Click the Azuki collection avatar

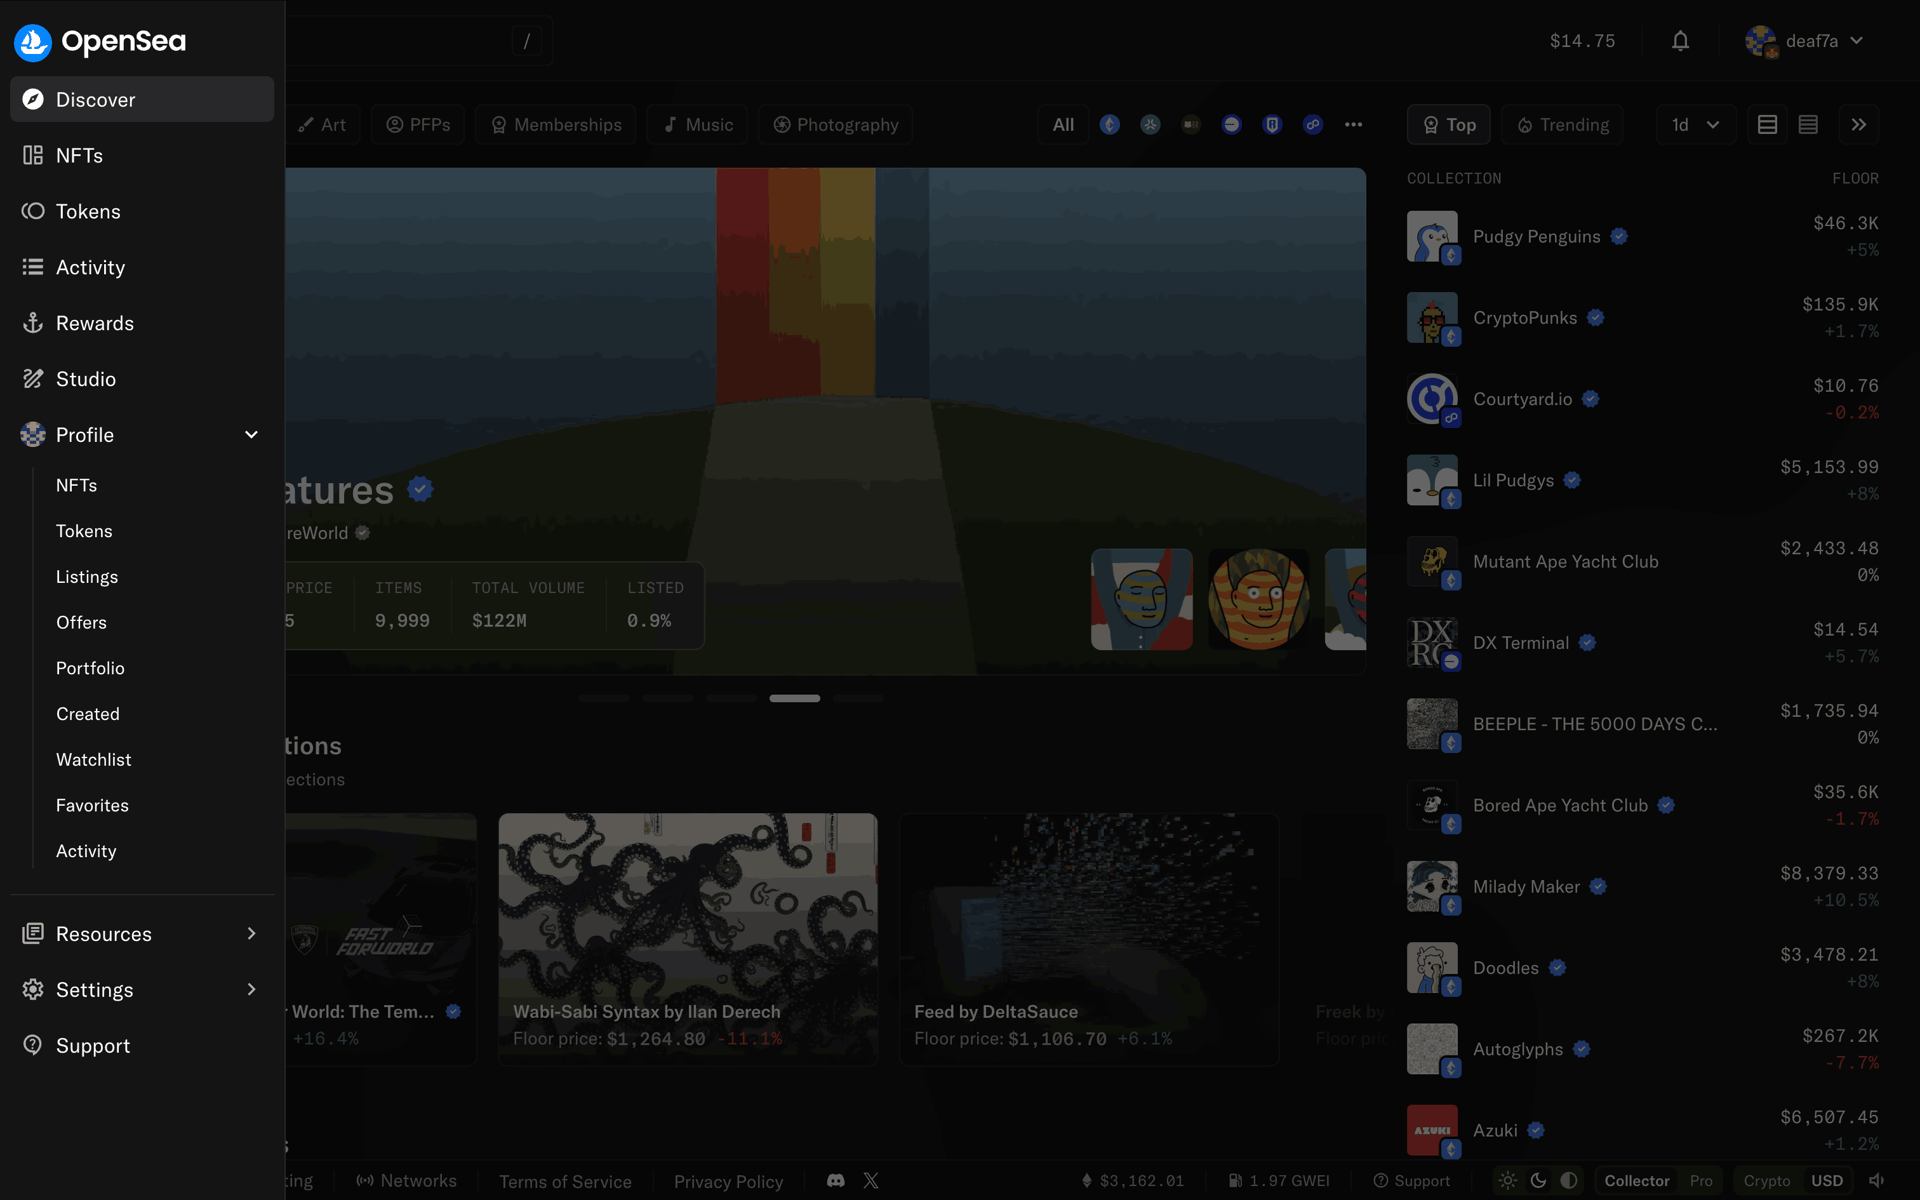tap(1432, 1130)
